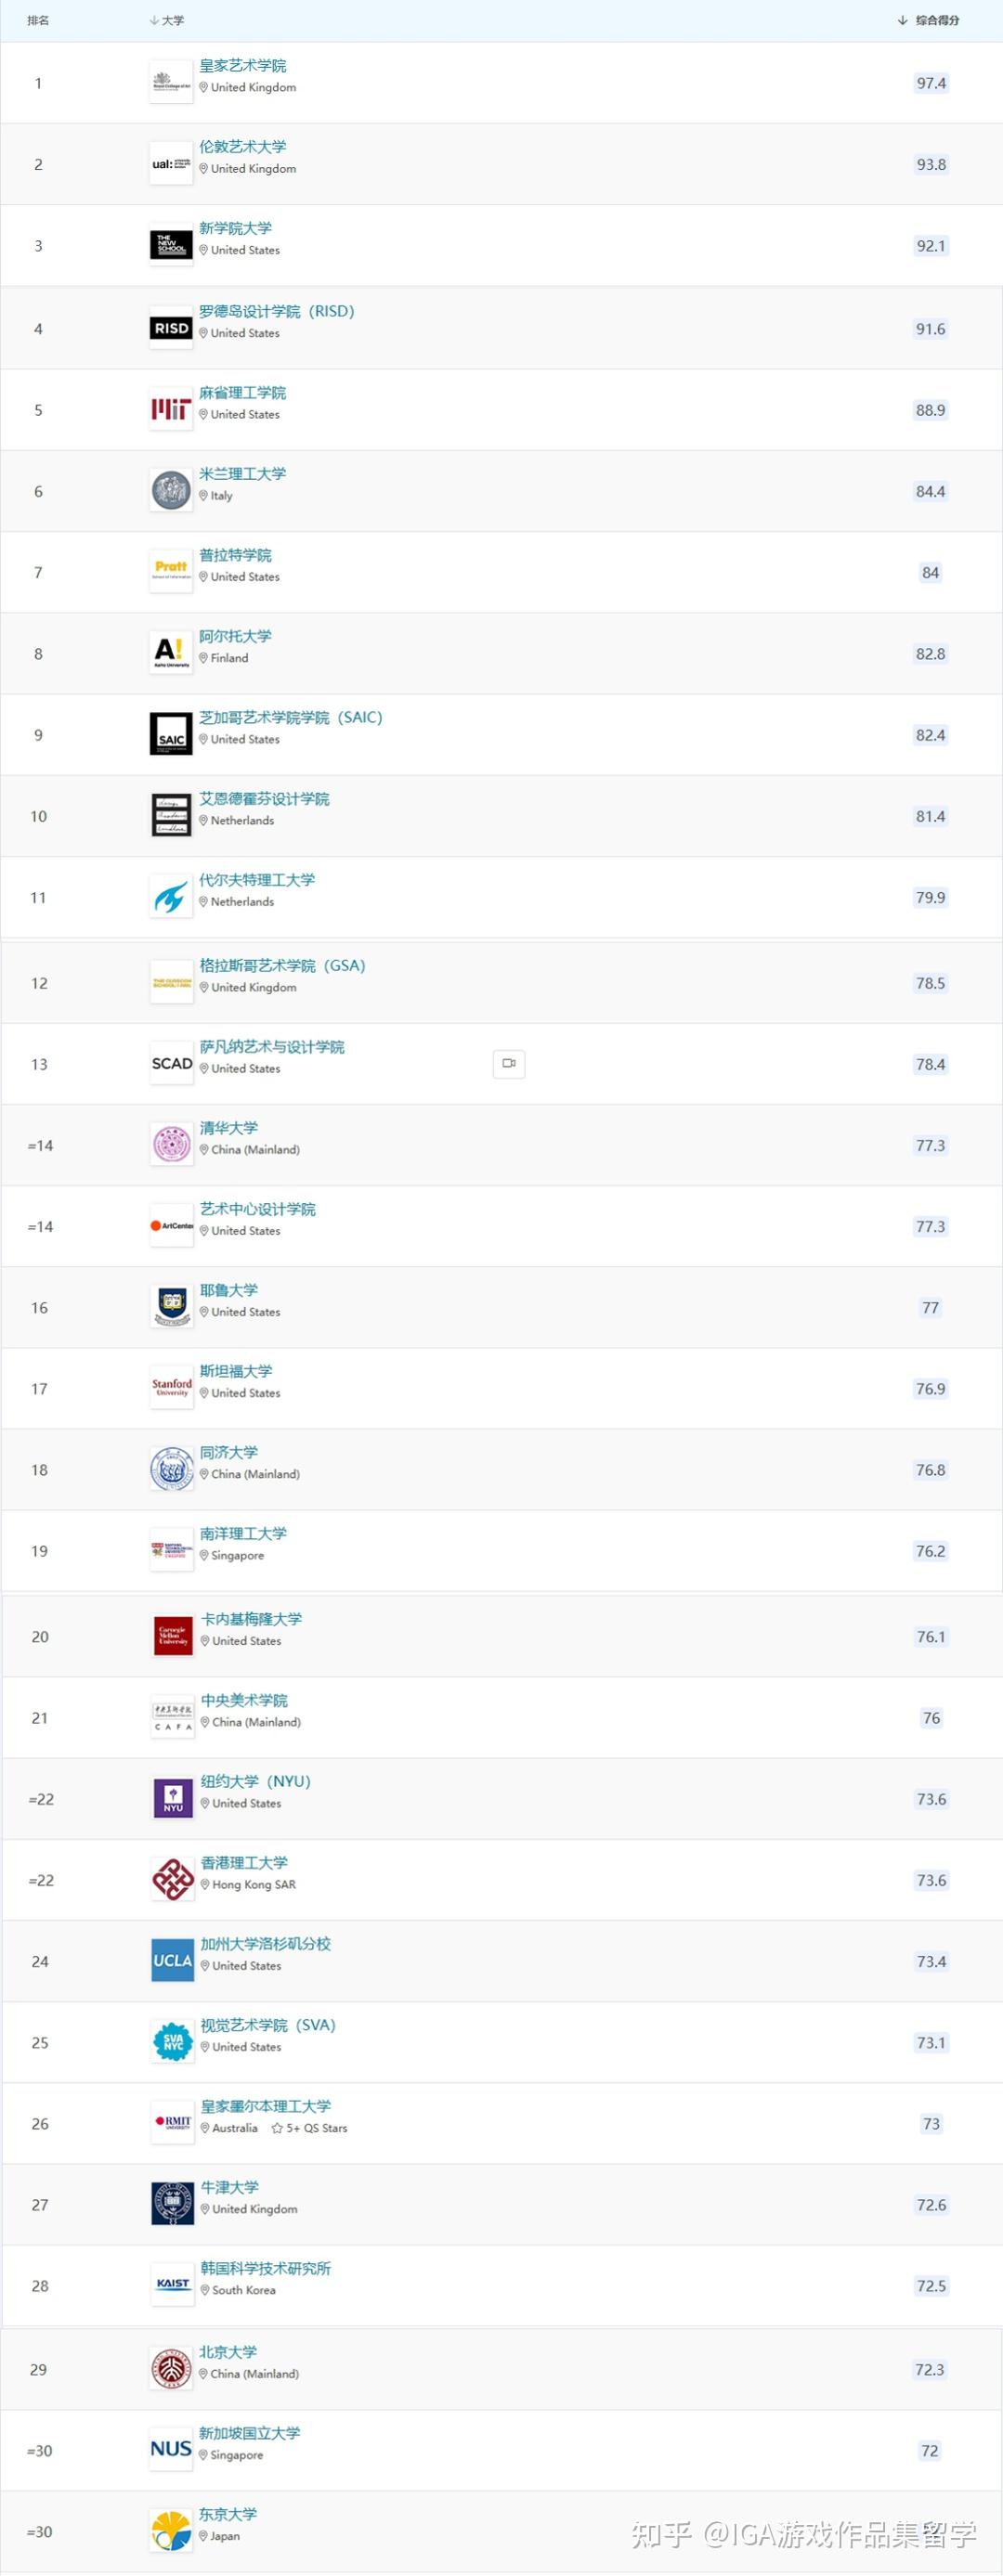Click the SAIC logo icon
This screenshot has width=1003, height=2576.
171,734
